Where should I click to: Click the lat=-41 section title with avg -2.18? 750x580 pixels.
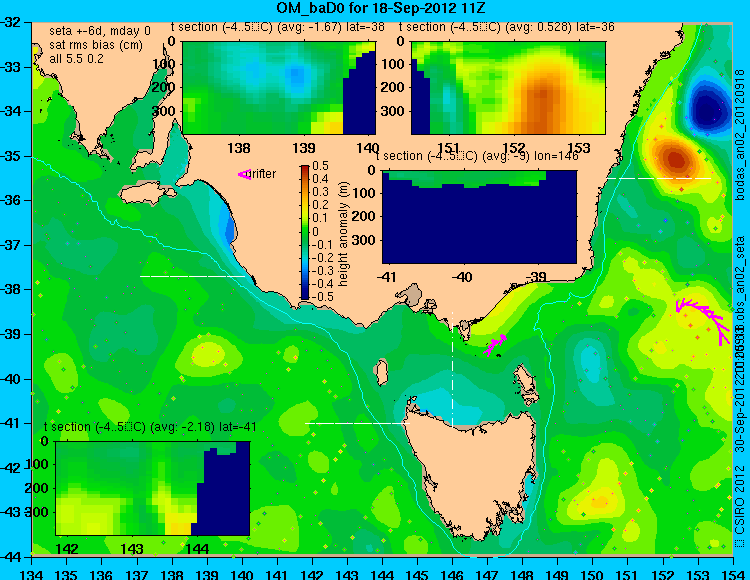(150, 427)
